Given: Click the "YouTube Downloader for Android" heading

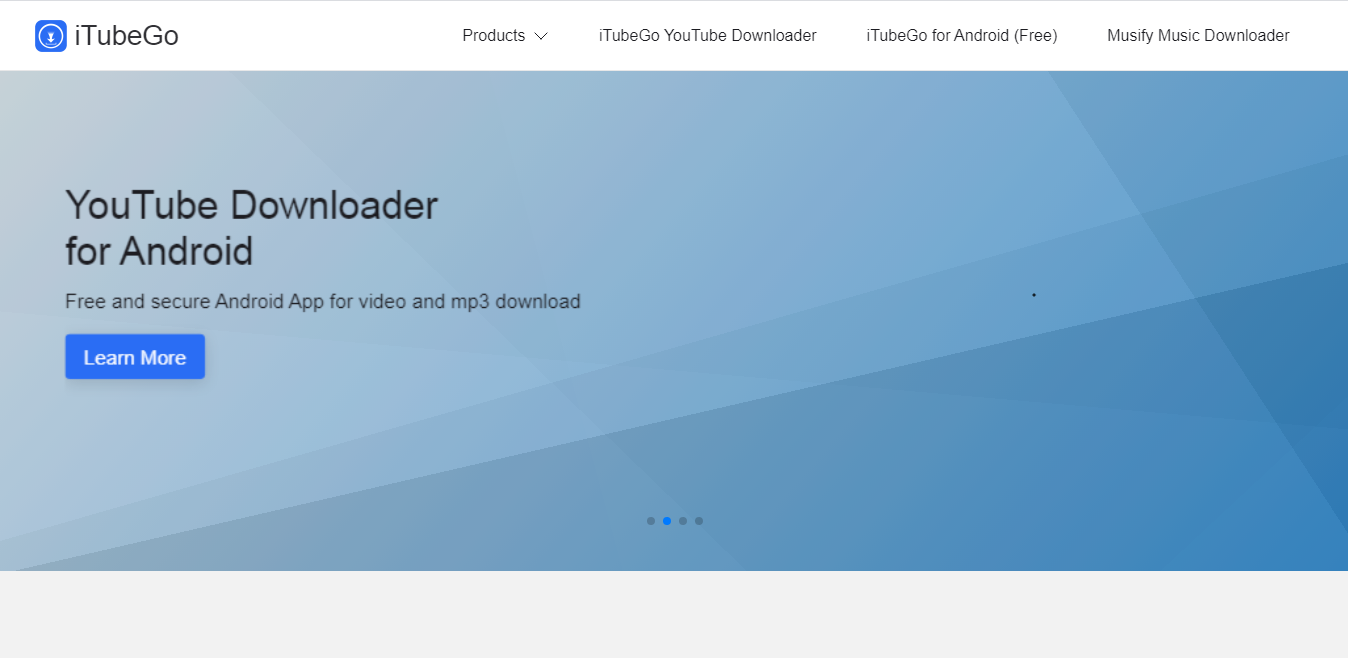Looking at the screenshot, I should click(252, 228).
